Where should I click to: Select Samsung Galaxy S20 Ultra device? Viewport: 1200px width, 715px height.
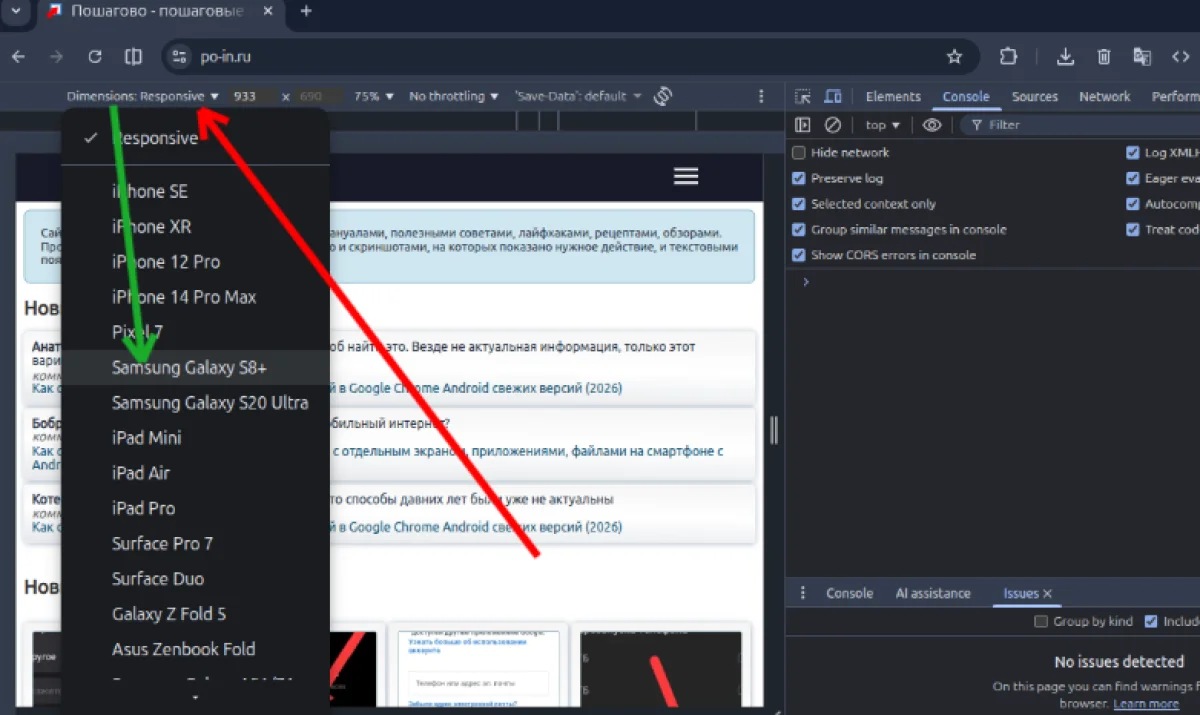(195, 403)
